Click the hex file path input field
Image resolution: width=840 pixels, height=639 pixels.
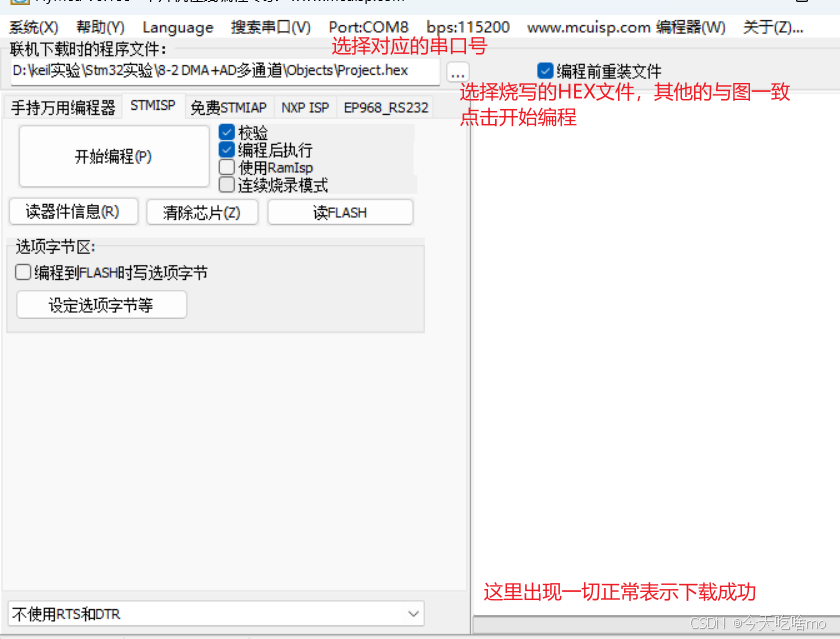point(225,71)
